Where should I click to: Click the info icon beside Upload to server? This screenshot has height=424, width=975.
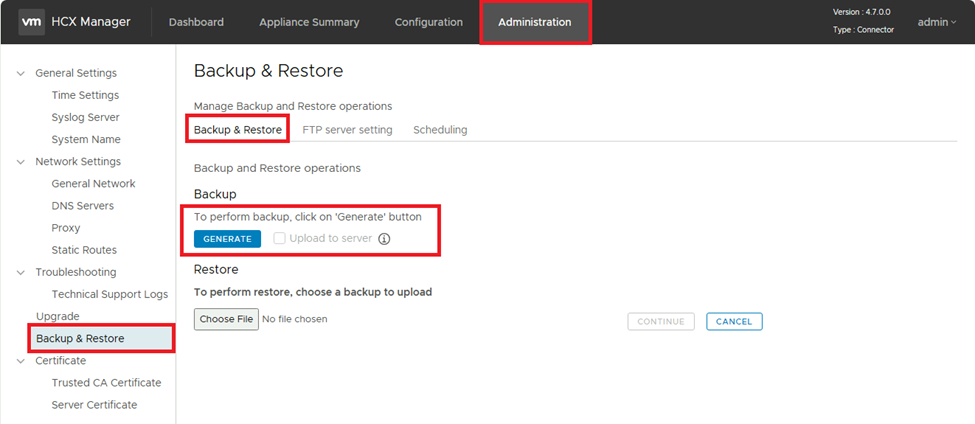tap(384, 239)
